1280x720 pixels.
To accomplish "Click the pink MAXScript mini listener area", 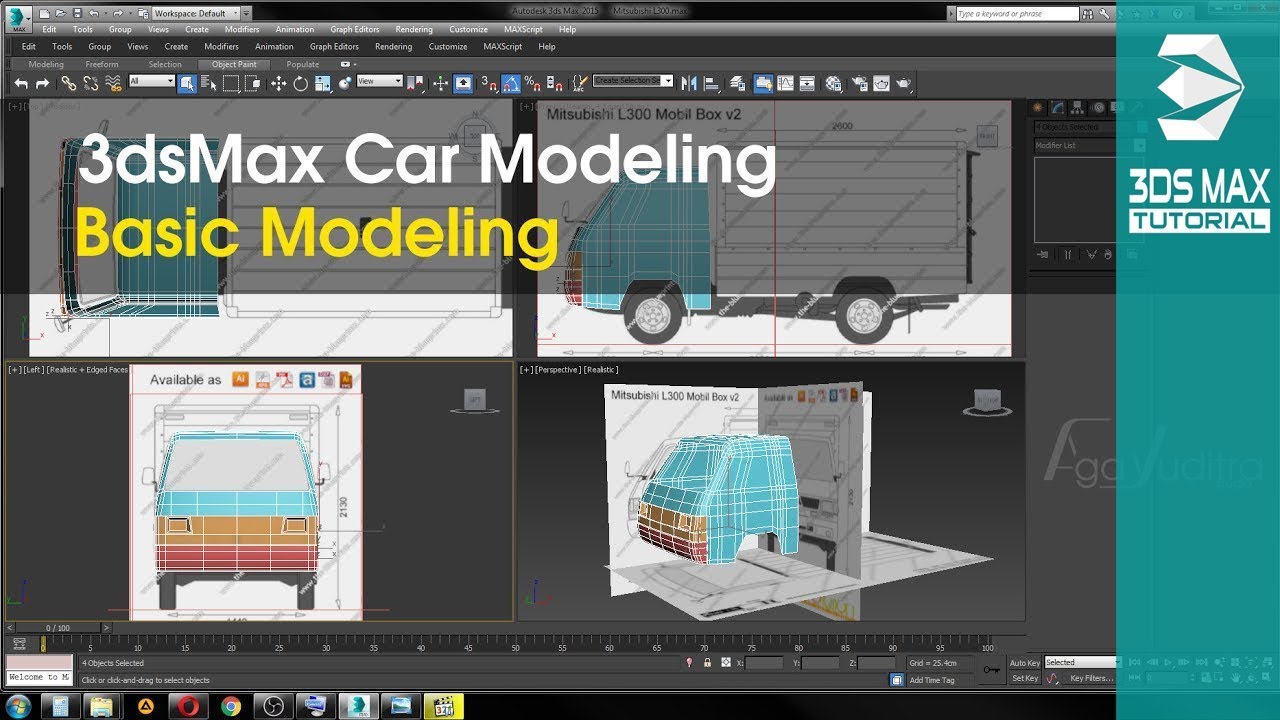I will (39, 662).
